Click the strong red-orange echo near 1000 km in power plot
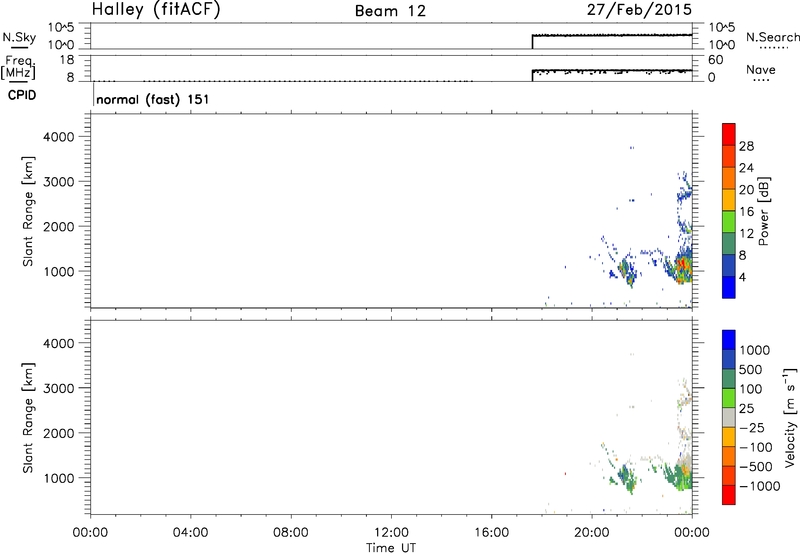This screenshot has height=554, width=800. 683,265
